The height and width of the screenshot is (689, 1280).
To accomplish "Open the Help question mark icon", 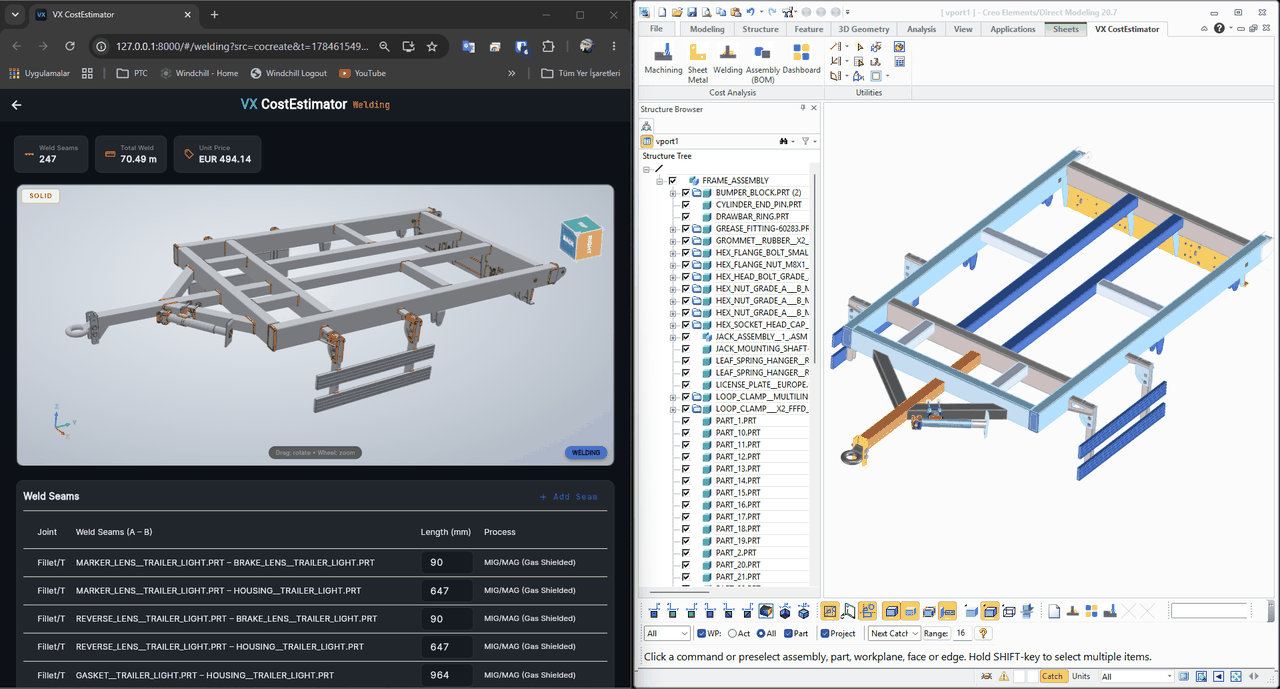I will click(1219, 29).
